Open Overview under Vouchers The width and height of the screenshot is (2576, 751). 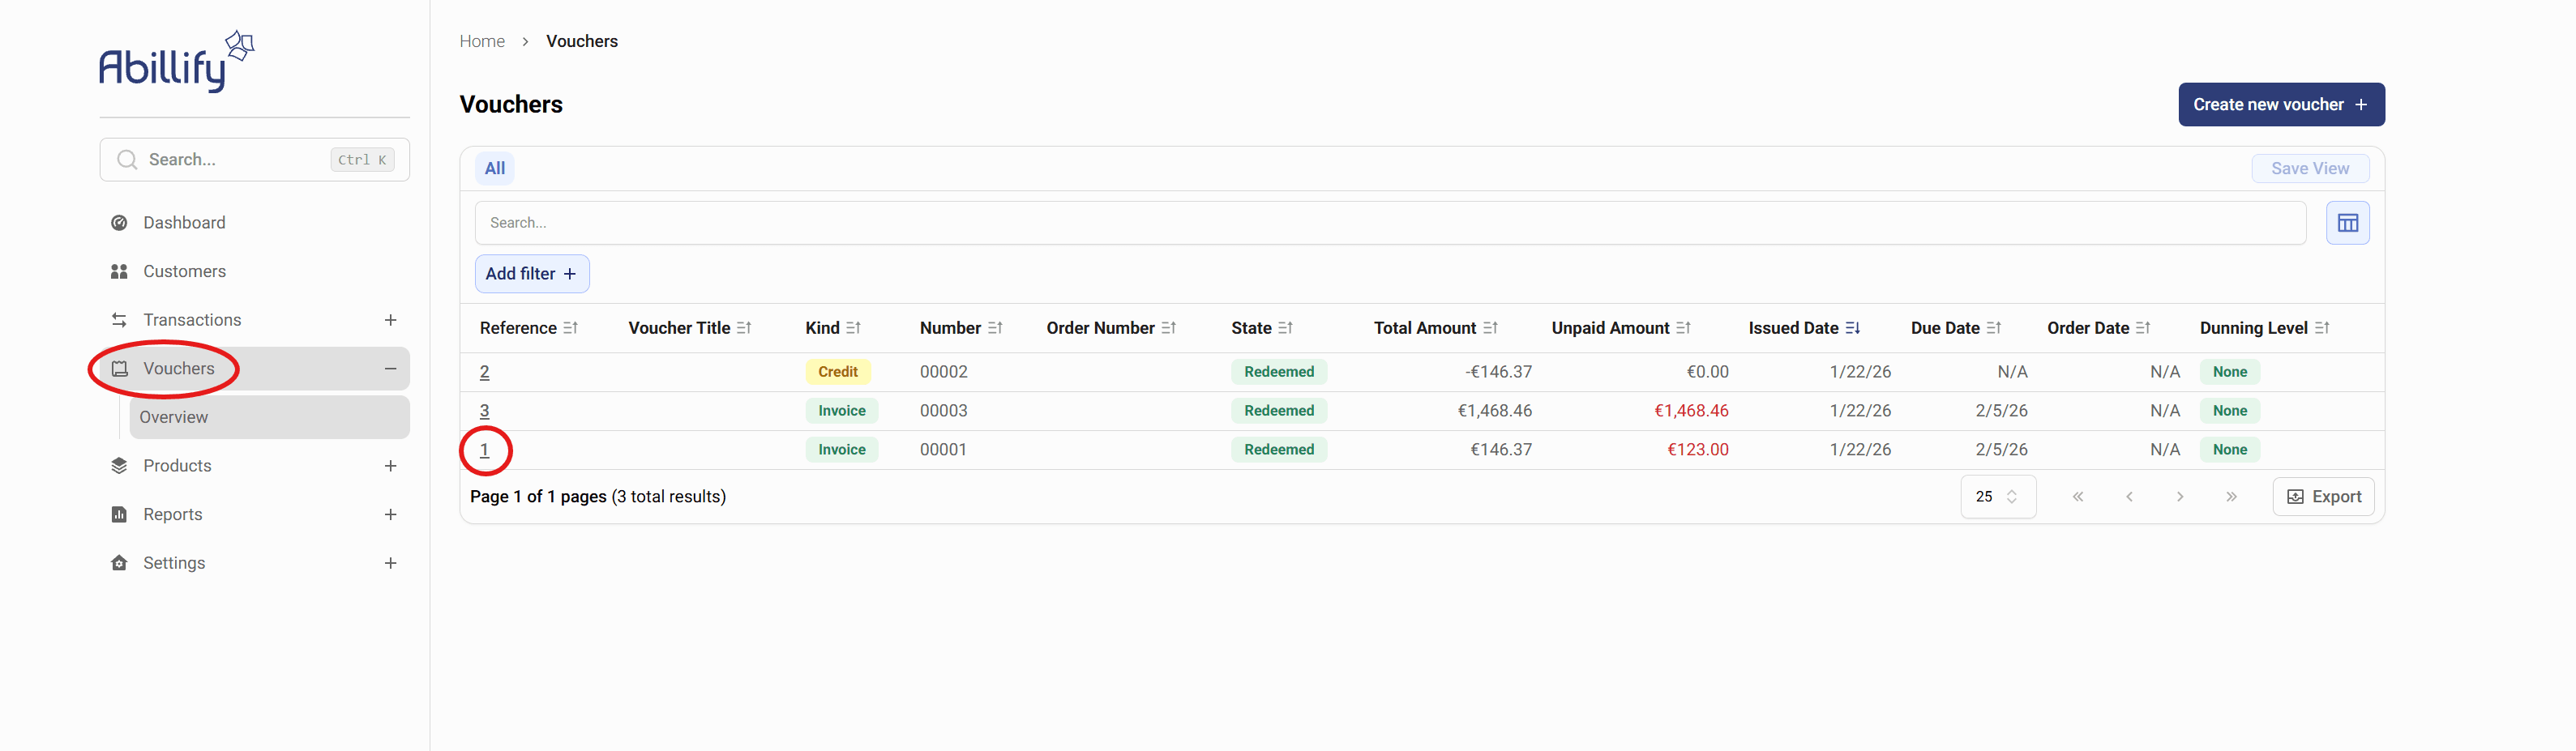click(x=174, y=417)
